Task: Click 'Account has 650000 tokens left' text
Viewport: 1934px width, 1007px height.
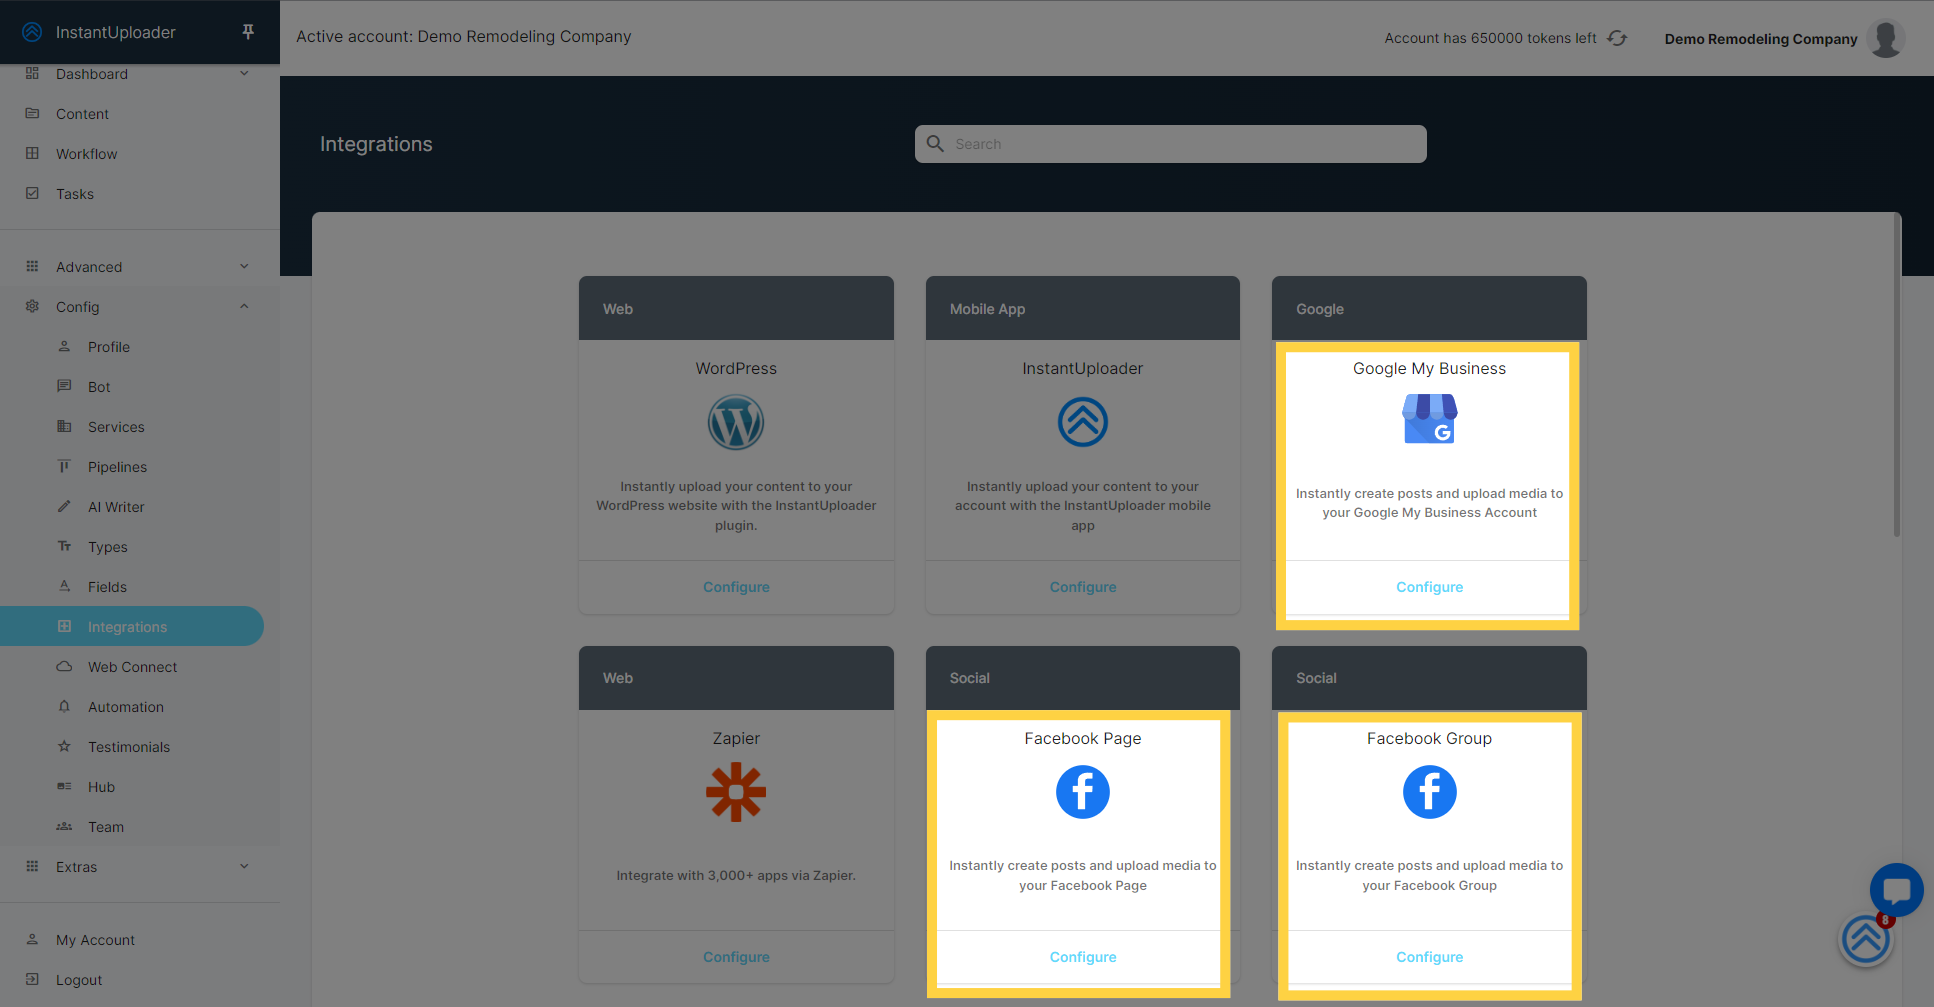Action: tap(1490, 38)
